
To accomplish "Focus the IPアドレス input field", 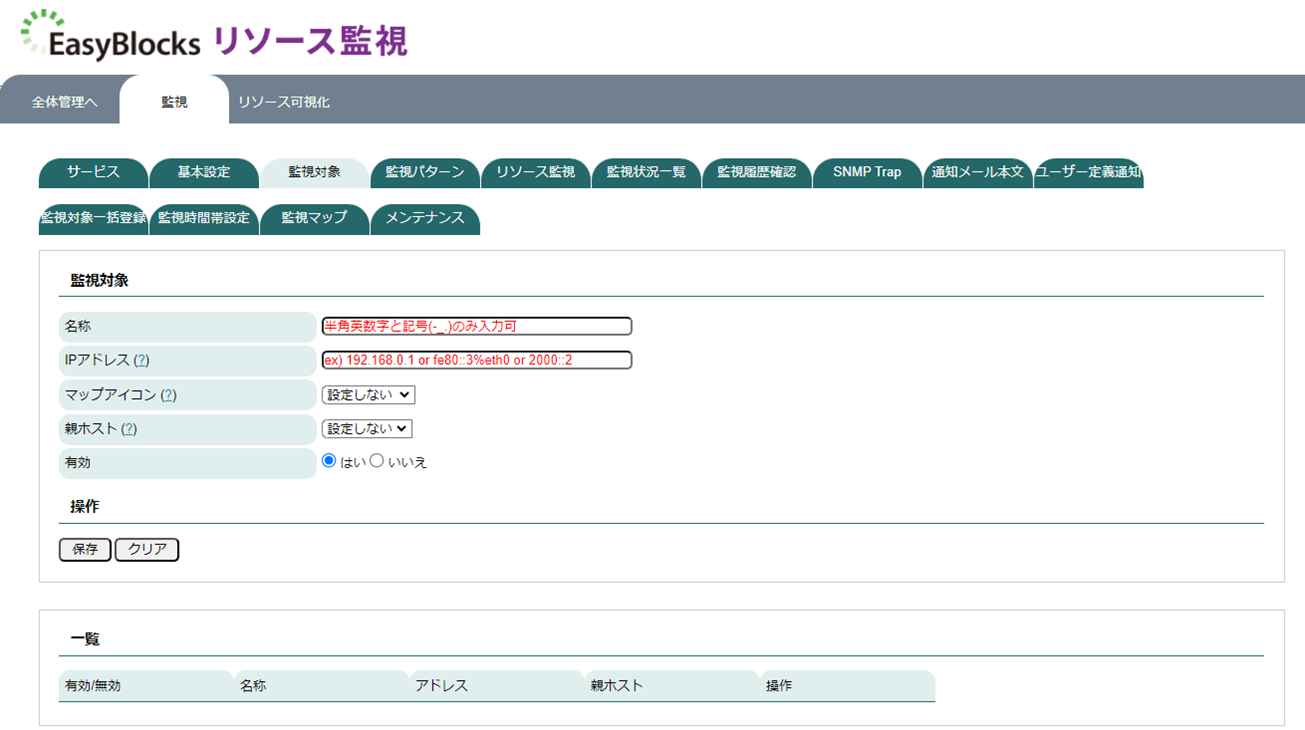I will [x=477, y=360].
